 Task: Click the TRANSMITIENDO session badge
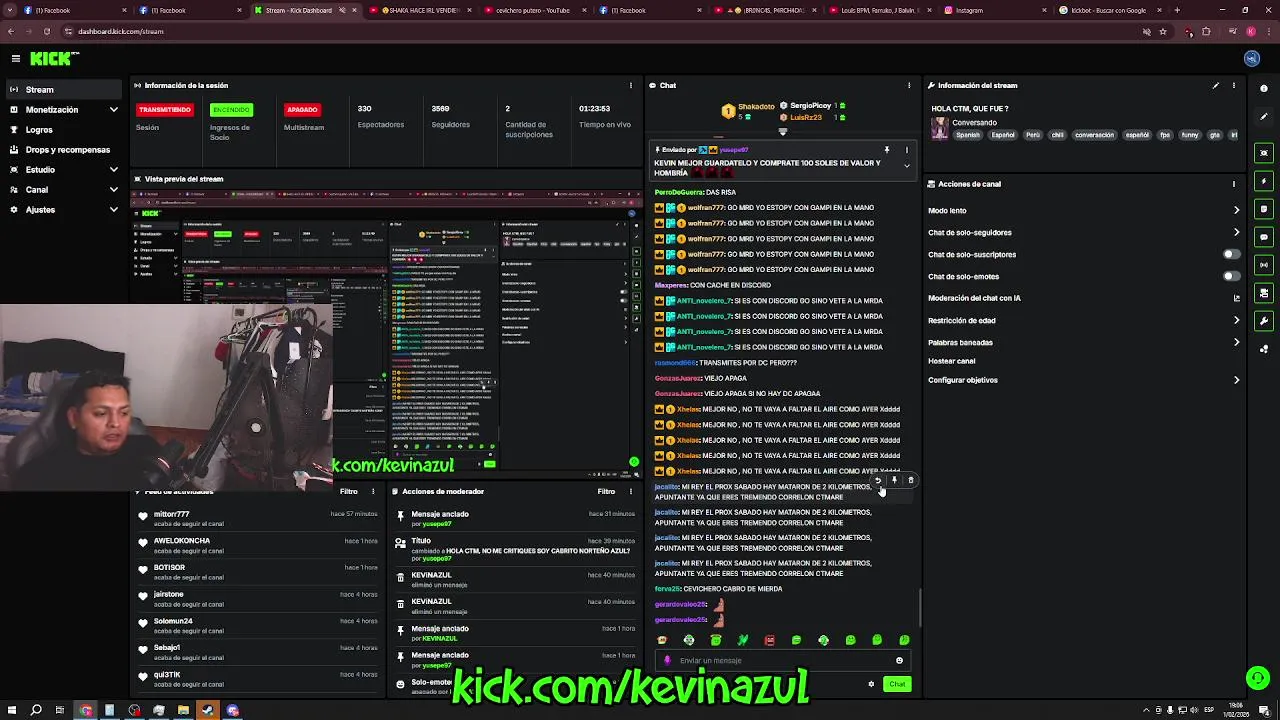click(165, 110)
